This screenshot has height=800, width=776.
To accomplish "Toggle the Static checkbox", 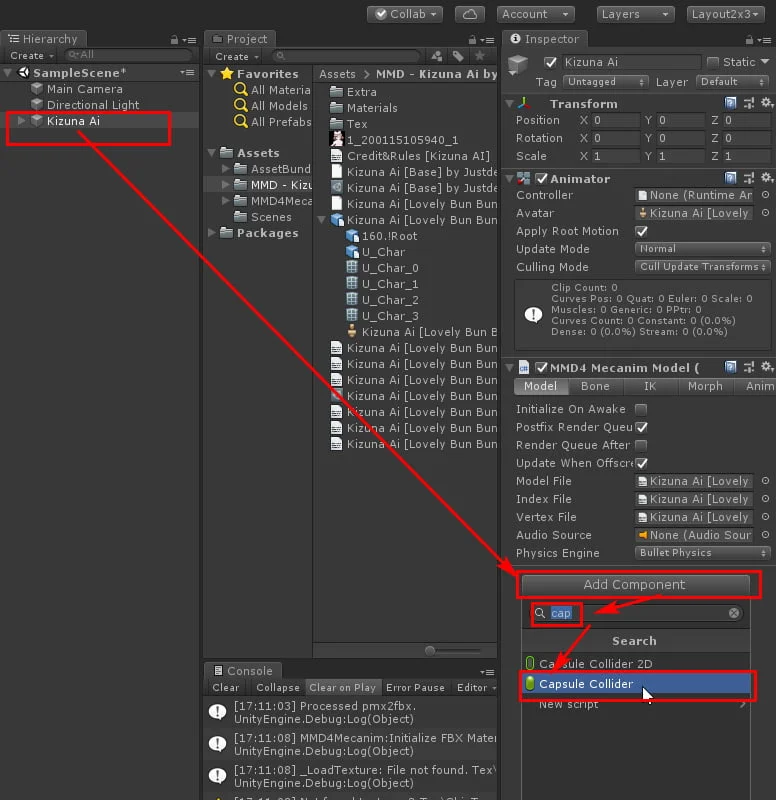I will pyautogui.click(x=713, y=62).
